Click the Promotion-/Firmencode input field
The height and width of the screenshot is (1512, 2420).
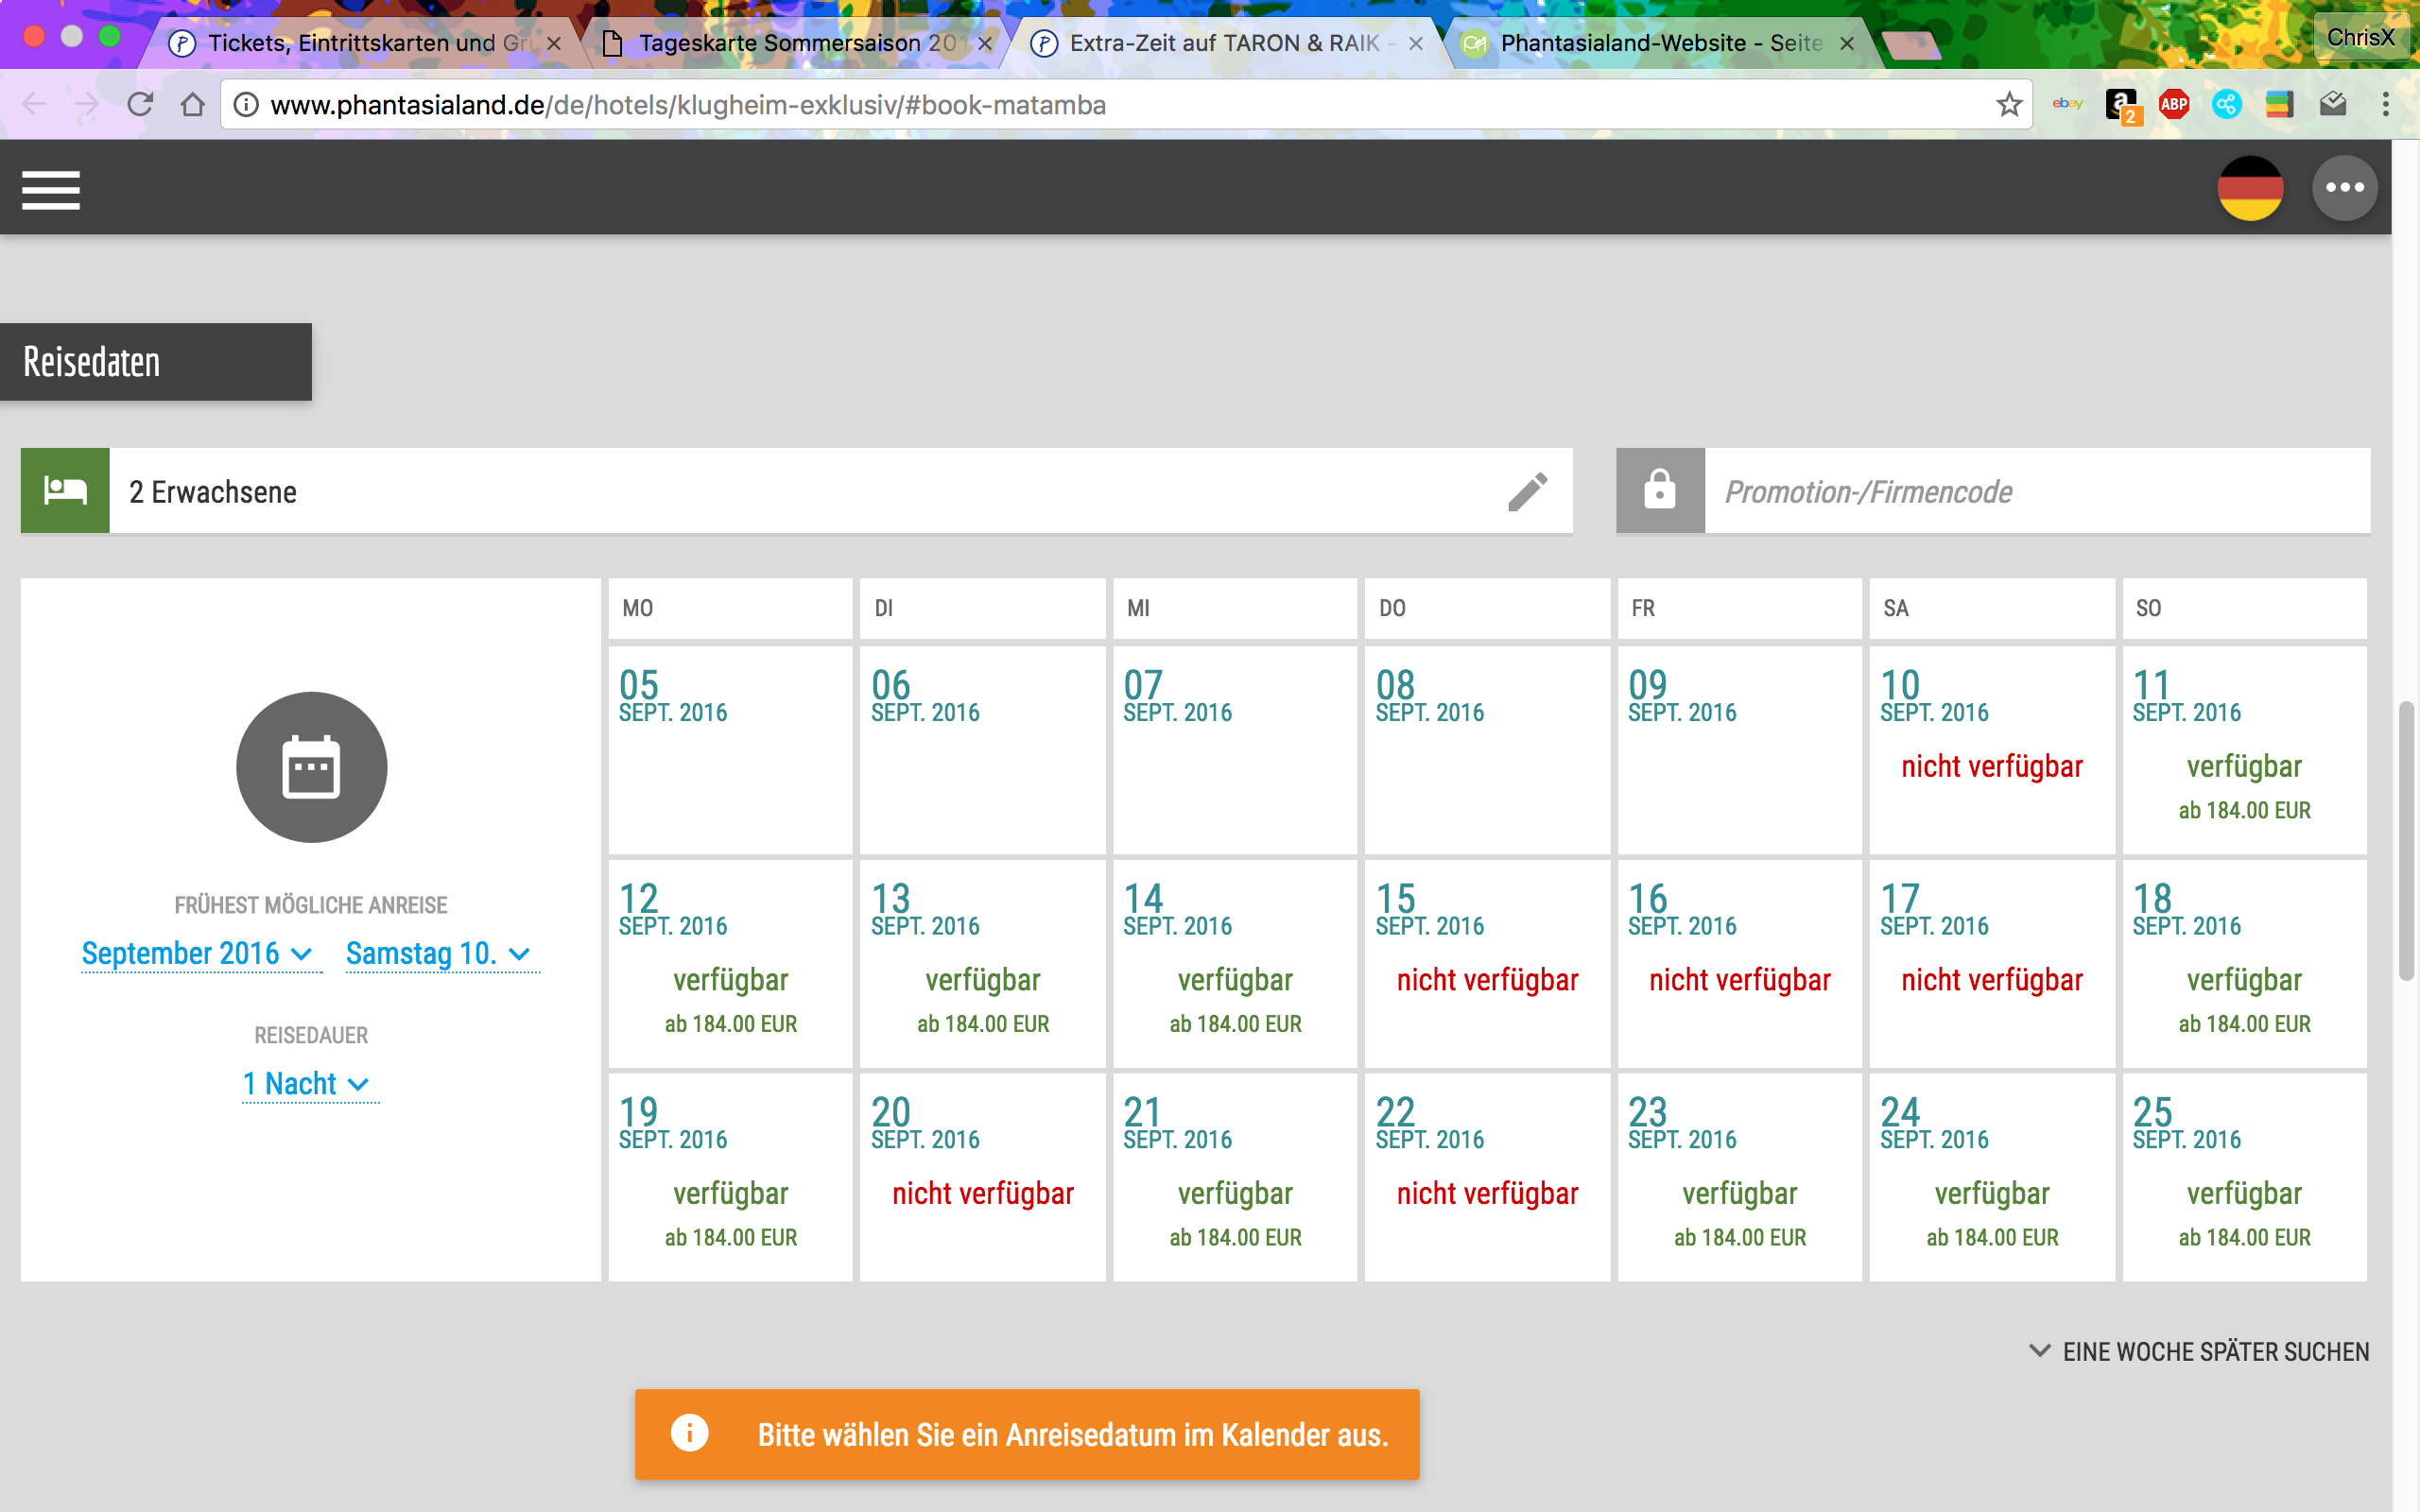pos(2036,491)
